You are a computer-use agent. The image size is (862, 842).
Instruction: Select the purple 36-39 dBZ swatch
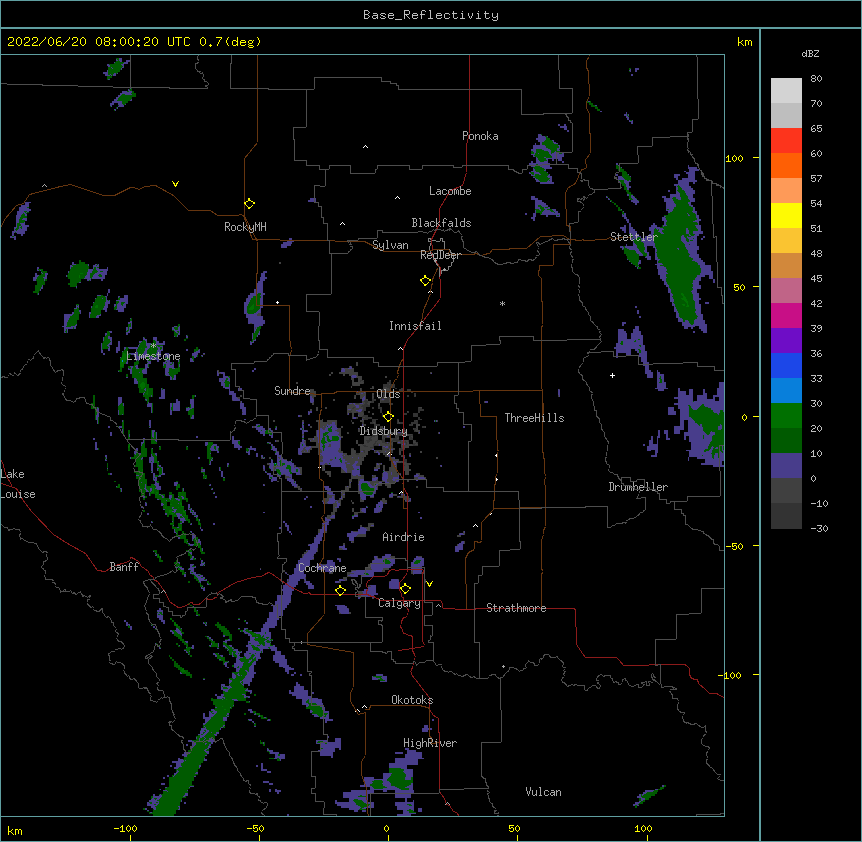coord(786,341)
